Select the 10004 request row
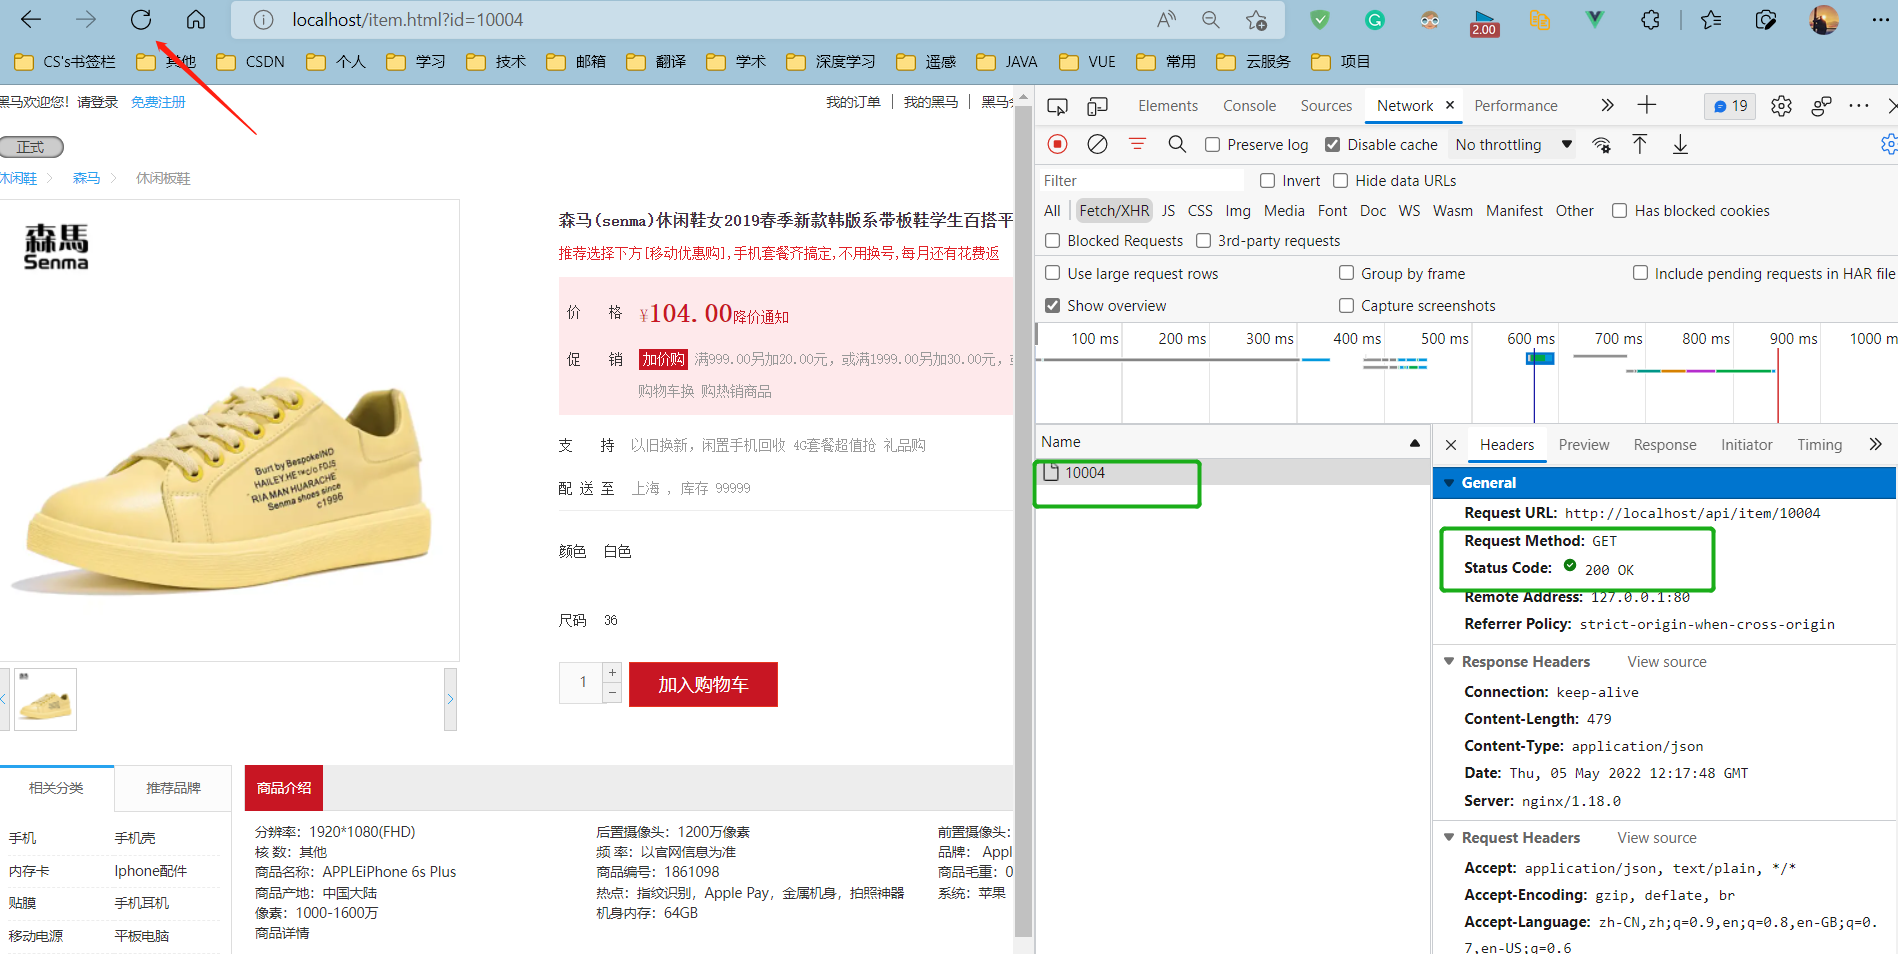 (x=1232, y=473)
